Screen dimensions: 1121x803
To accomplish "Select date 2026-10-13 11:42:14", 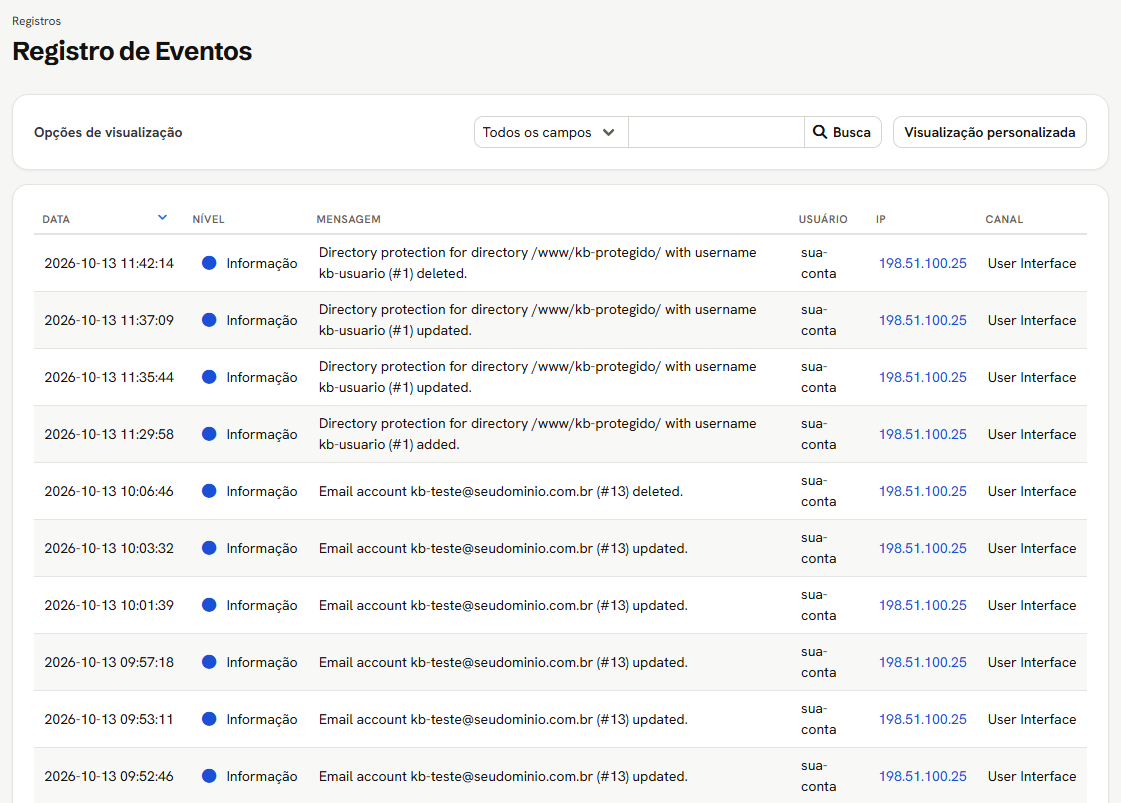I will click(x=109, y=263).
